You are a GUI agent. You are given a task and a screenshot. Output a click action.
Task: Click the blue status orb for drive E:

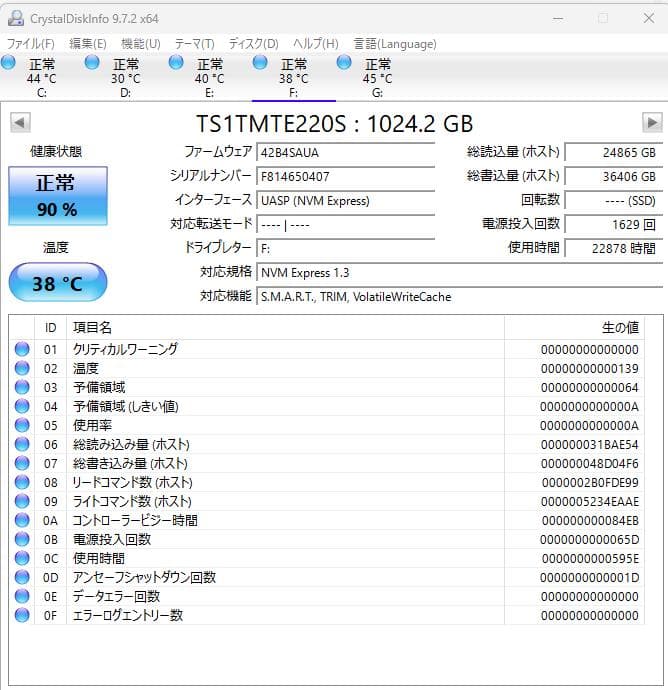click(176, 62)
